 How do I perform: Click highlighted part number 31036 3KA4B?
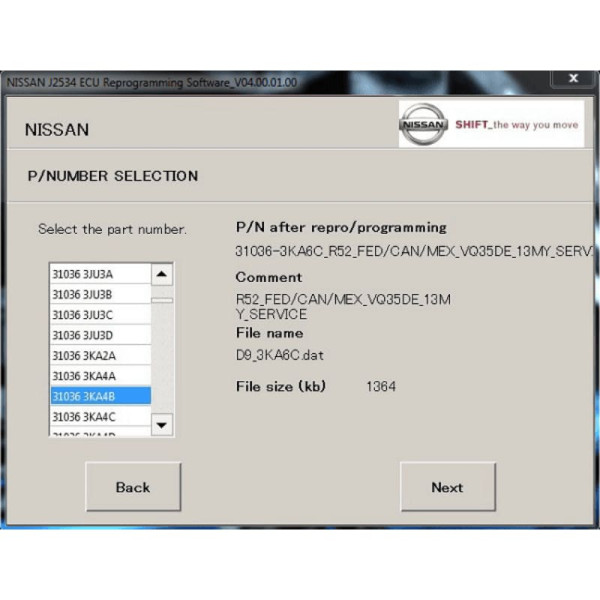point(83,396)
